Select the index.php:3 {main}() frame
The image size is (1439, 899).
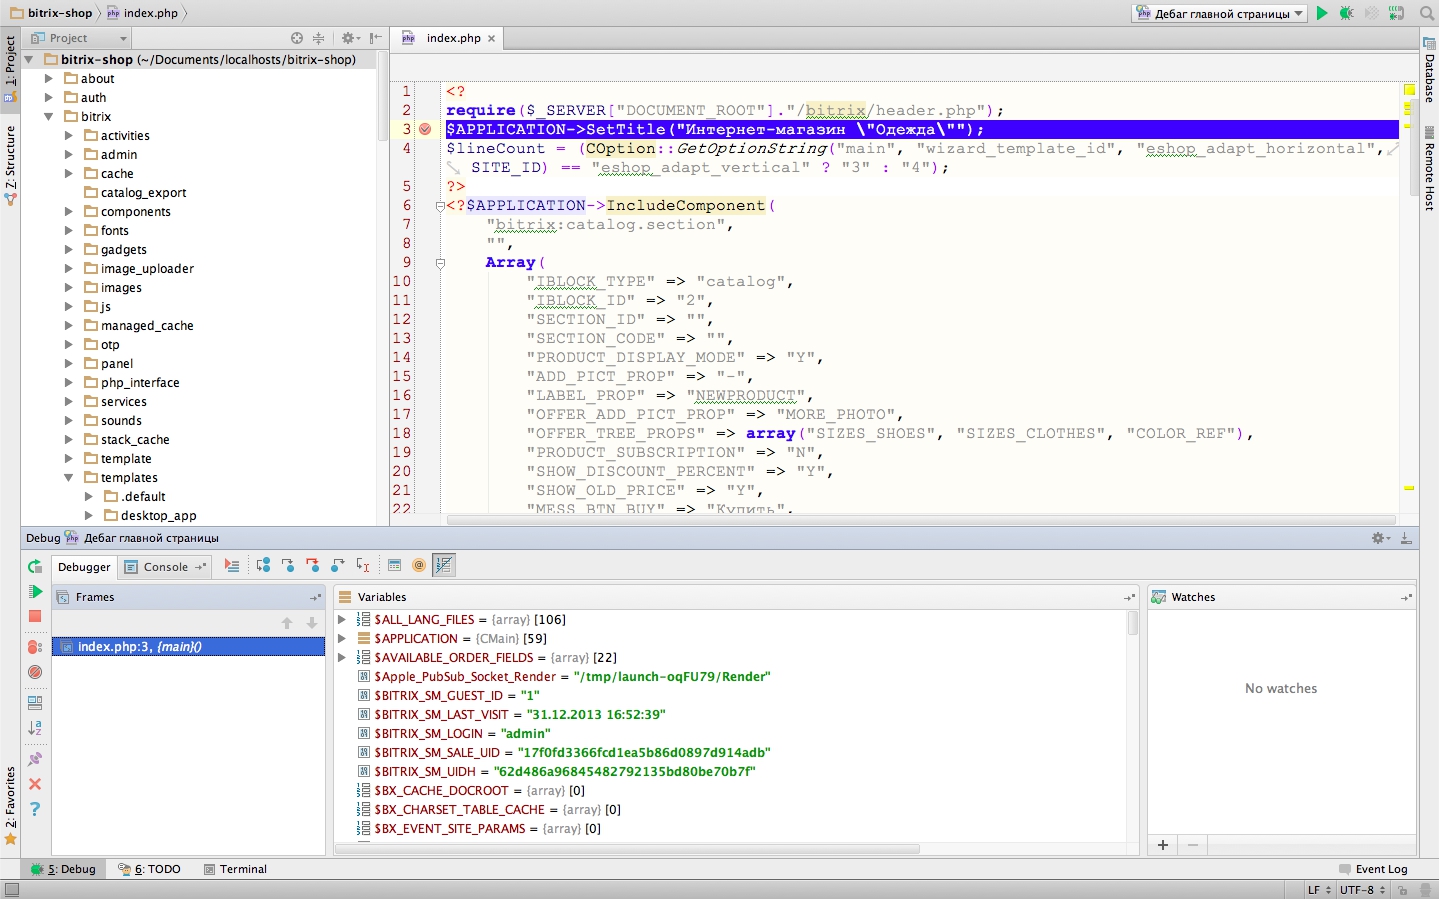pos(189,647)
